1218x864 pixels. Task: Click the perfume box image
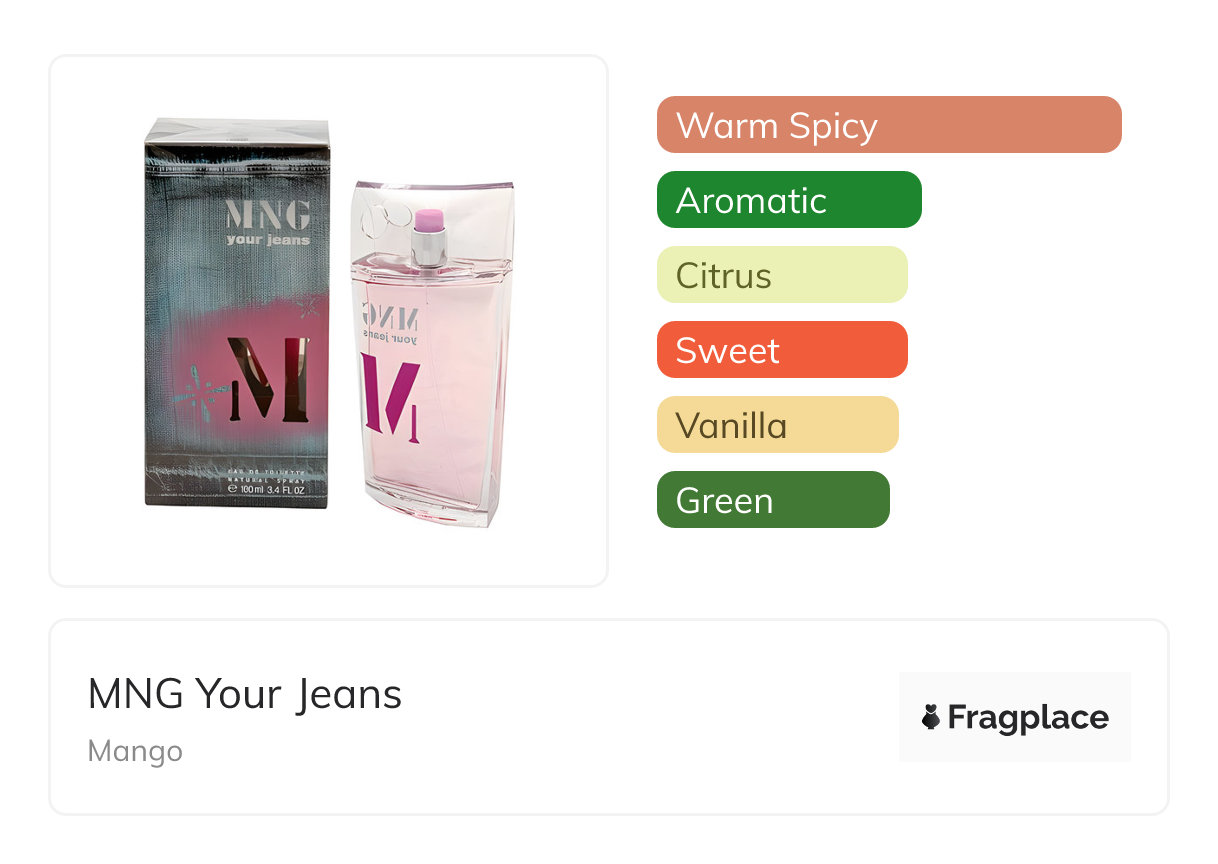pos(237,312)
